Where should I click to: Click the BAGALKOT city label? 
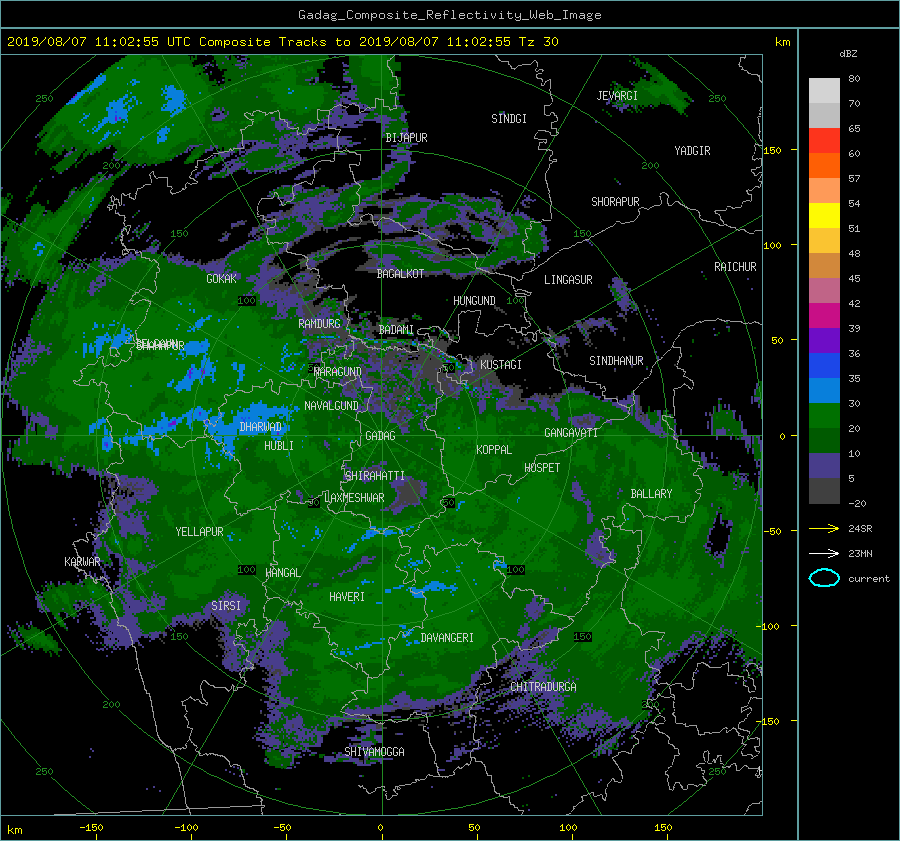400,274
